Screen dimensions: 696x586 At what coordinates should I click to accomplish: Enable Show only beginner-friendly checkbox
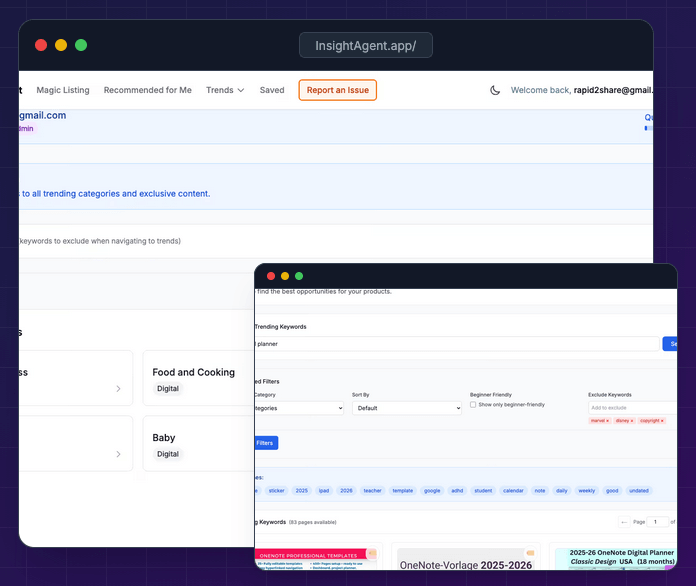473,404
